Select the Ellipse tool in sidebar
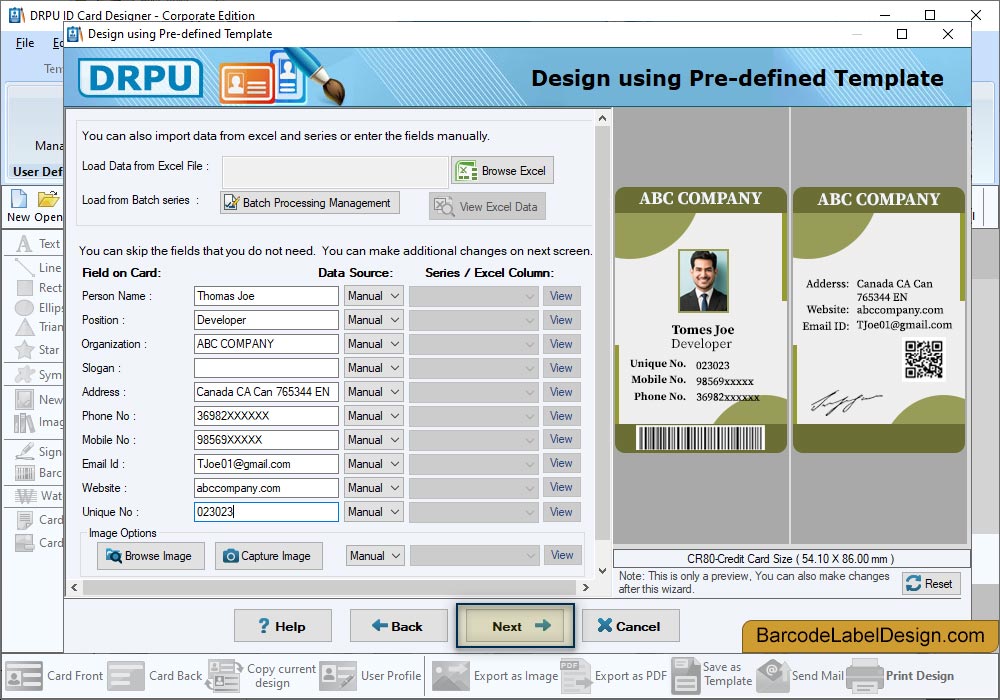The height and width of the screenshot is (700, 1000). coord(38,307)
